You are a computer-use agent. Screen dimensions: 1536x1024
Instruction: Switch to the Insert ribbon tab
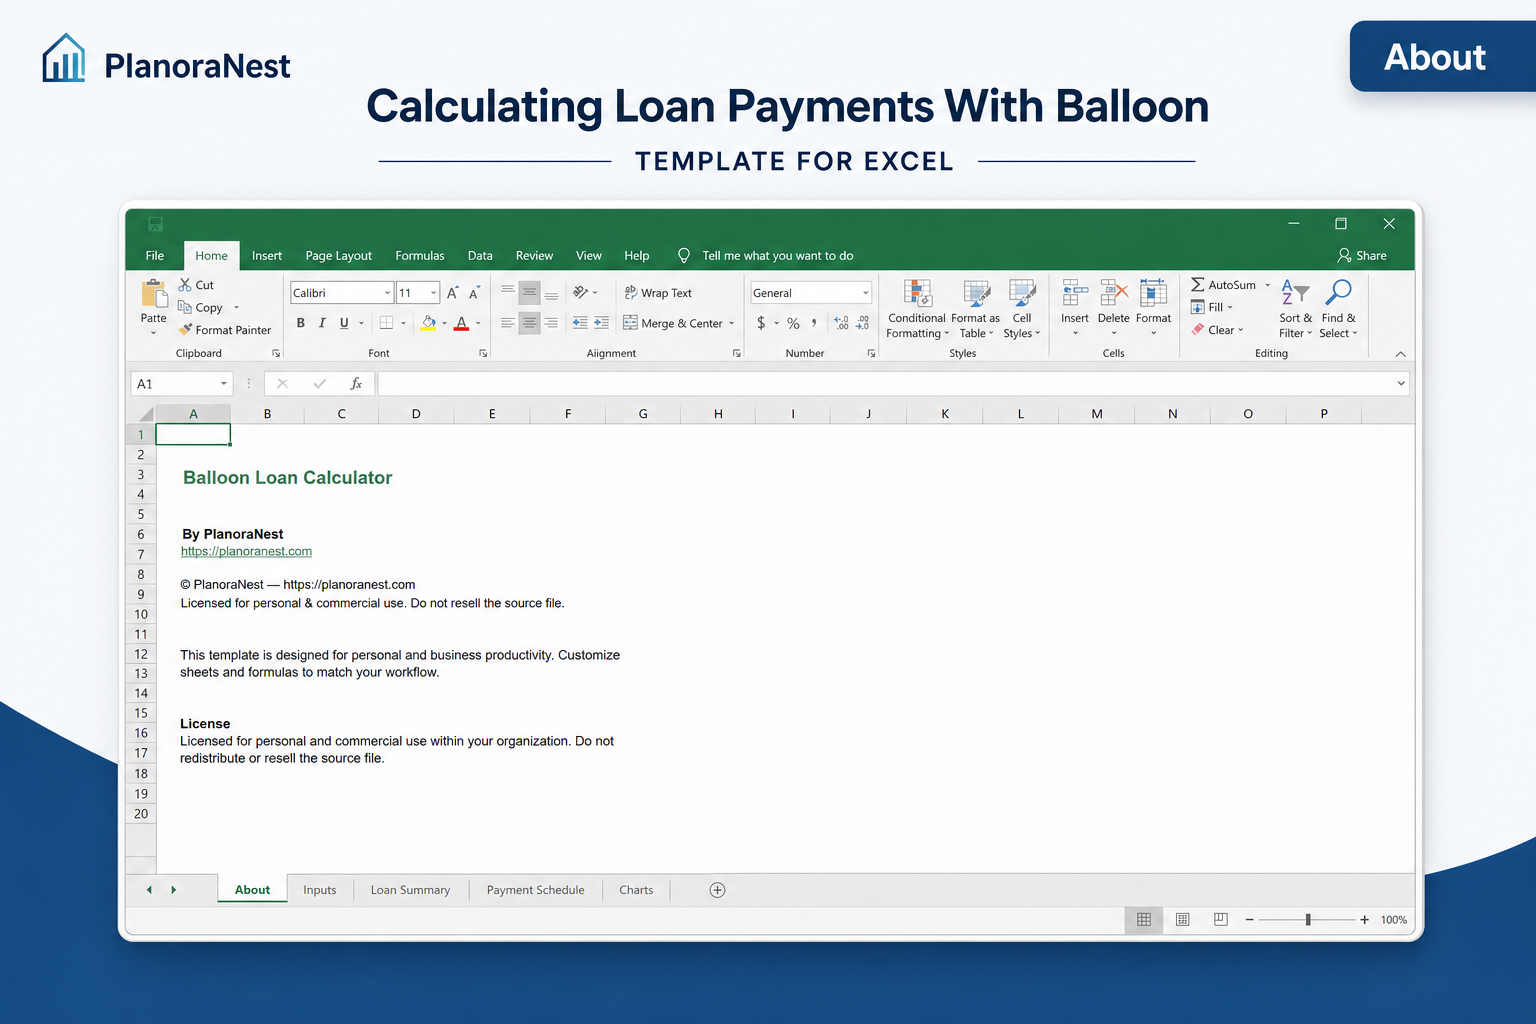pyautogui.click(x=267, y=256)
